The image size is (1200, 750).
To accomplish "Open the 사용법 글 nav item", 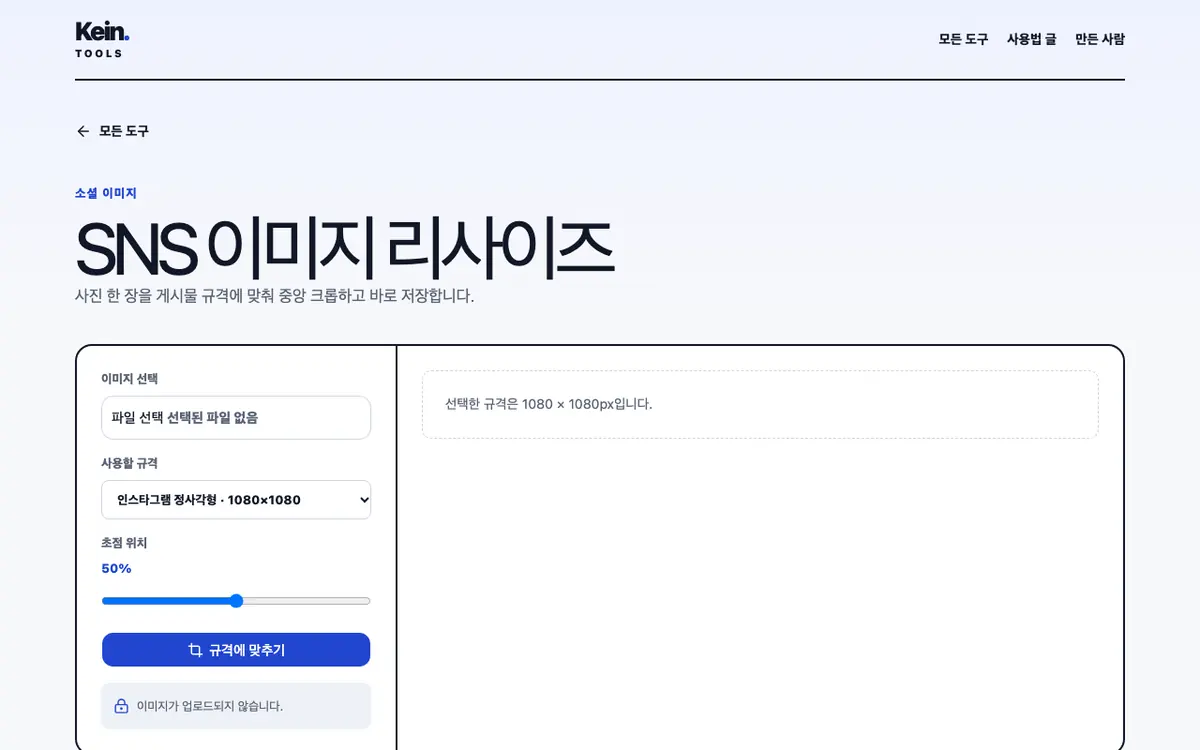I will (1031, 39).
